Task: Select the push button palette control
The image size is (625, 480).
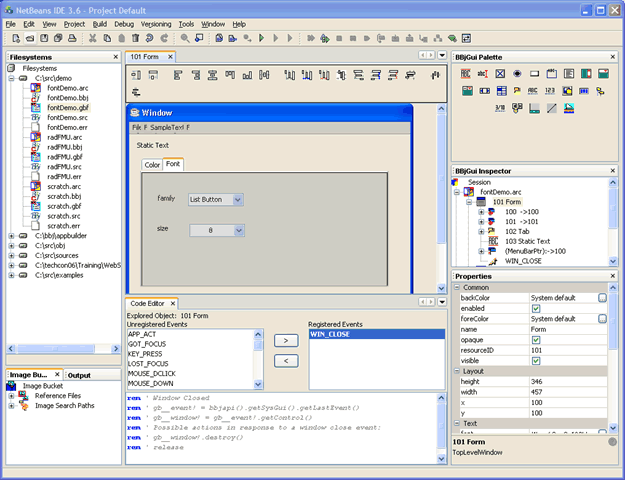Action: pyautogui.click(x=535, y=74)
